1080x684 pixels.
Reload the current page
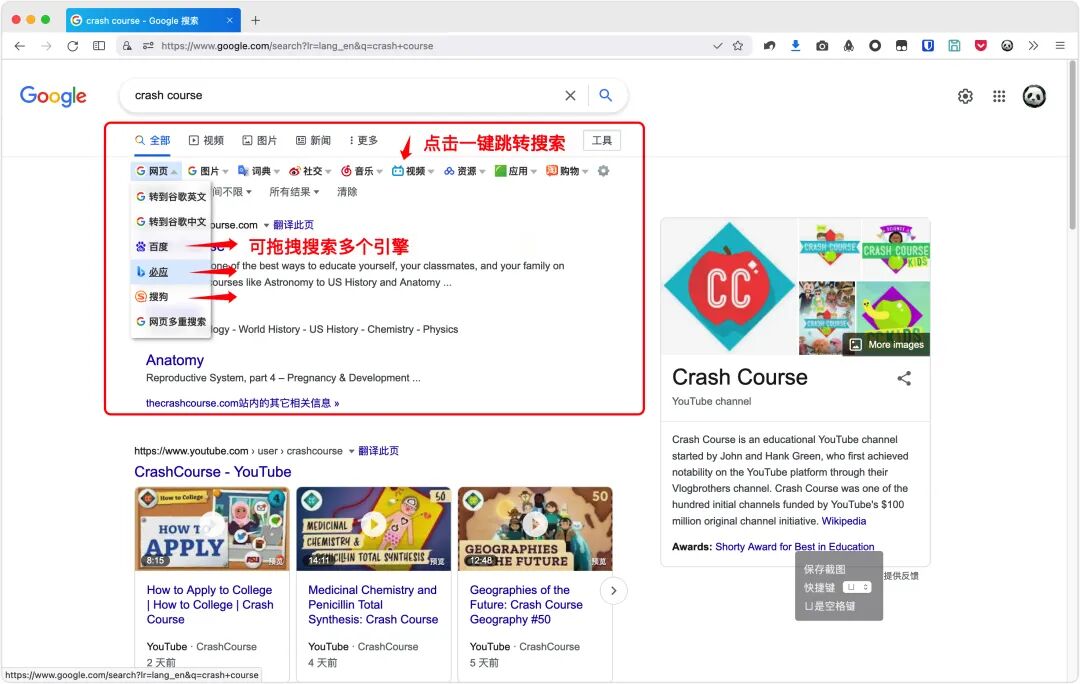coord(72,46)
